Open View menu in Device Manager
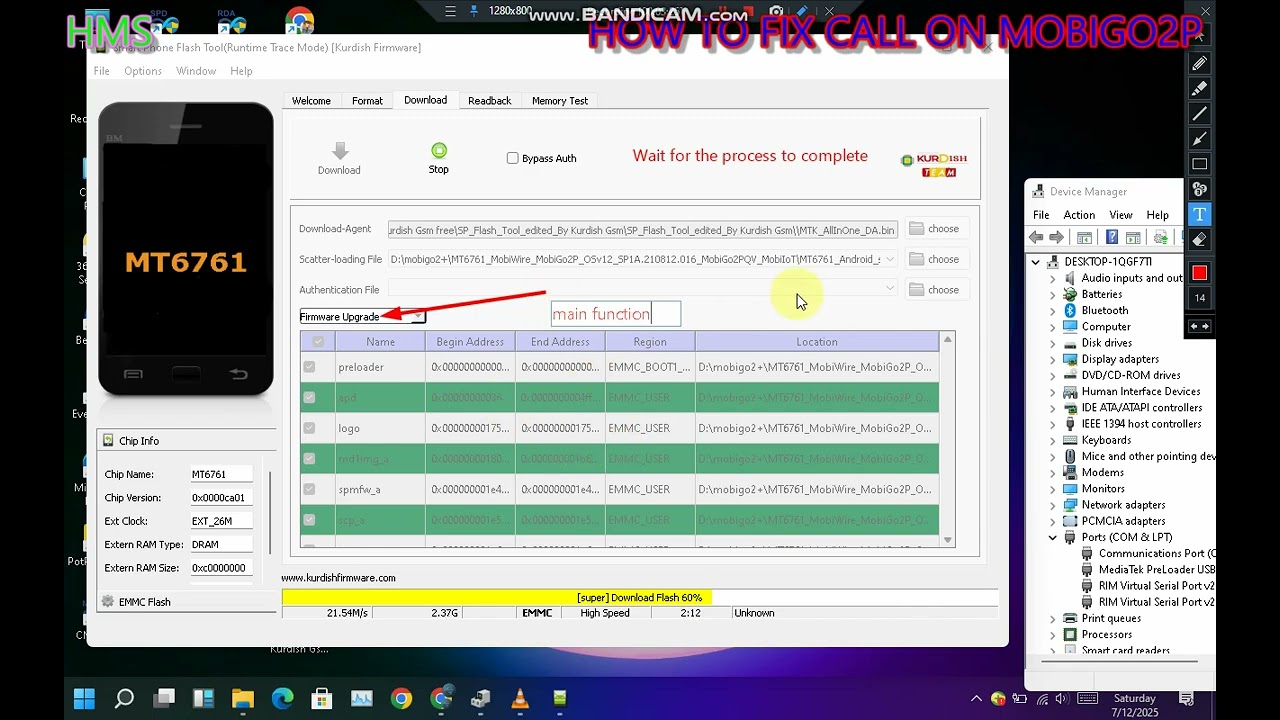1280x720 pixels. coord(1121,215)
